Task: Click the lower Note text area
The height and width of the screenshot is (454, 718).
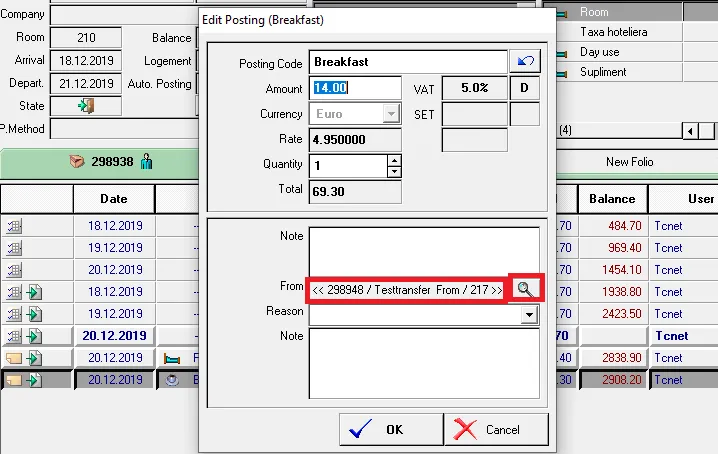Action: [x=424, y=363]
